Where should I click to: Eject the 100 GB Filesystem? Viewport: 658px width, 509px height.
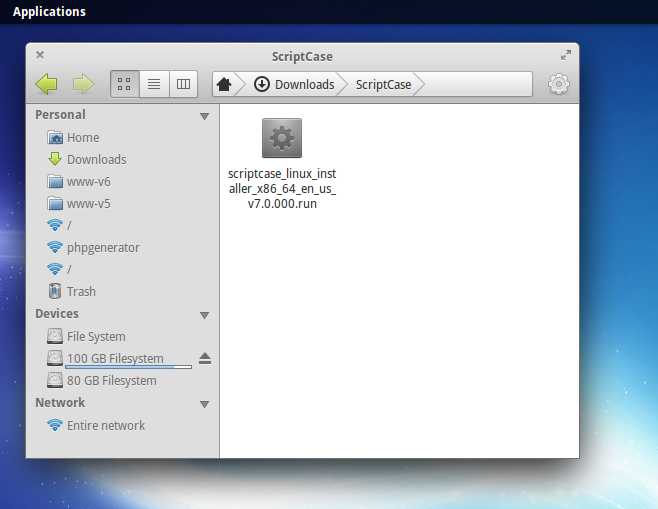pyautogui.click(x=205, y=358)
